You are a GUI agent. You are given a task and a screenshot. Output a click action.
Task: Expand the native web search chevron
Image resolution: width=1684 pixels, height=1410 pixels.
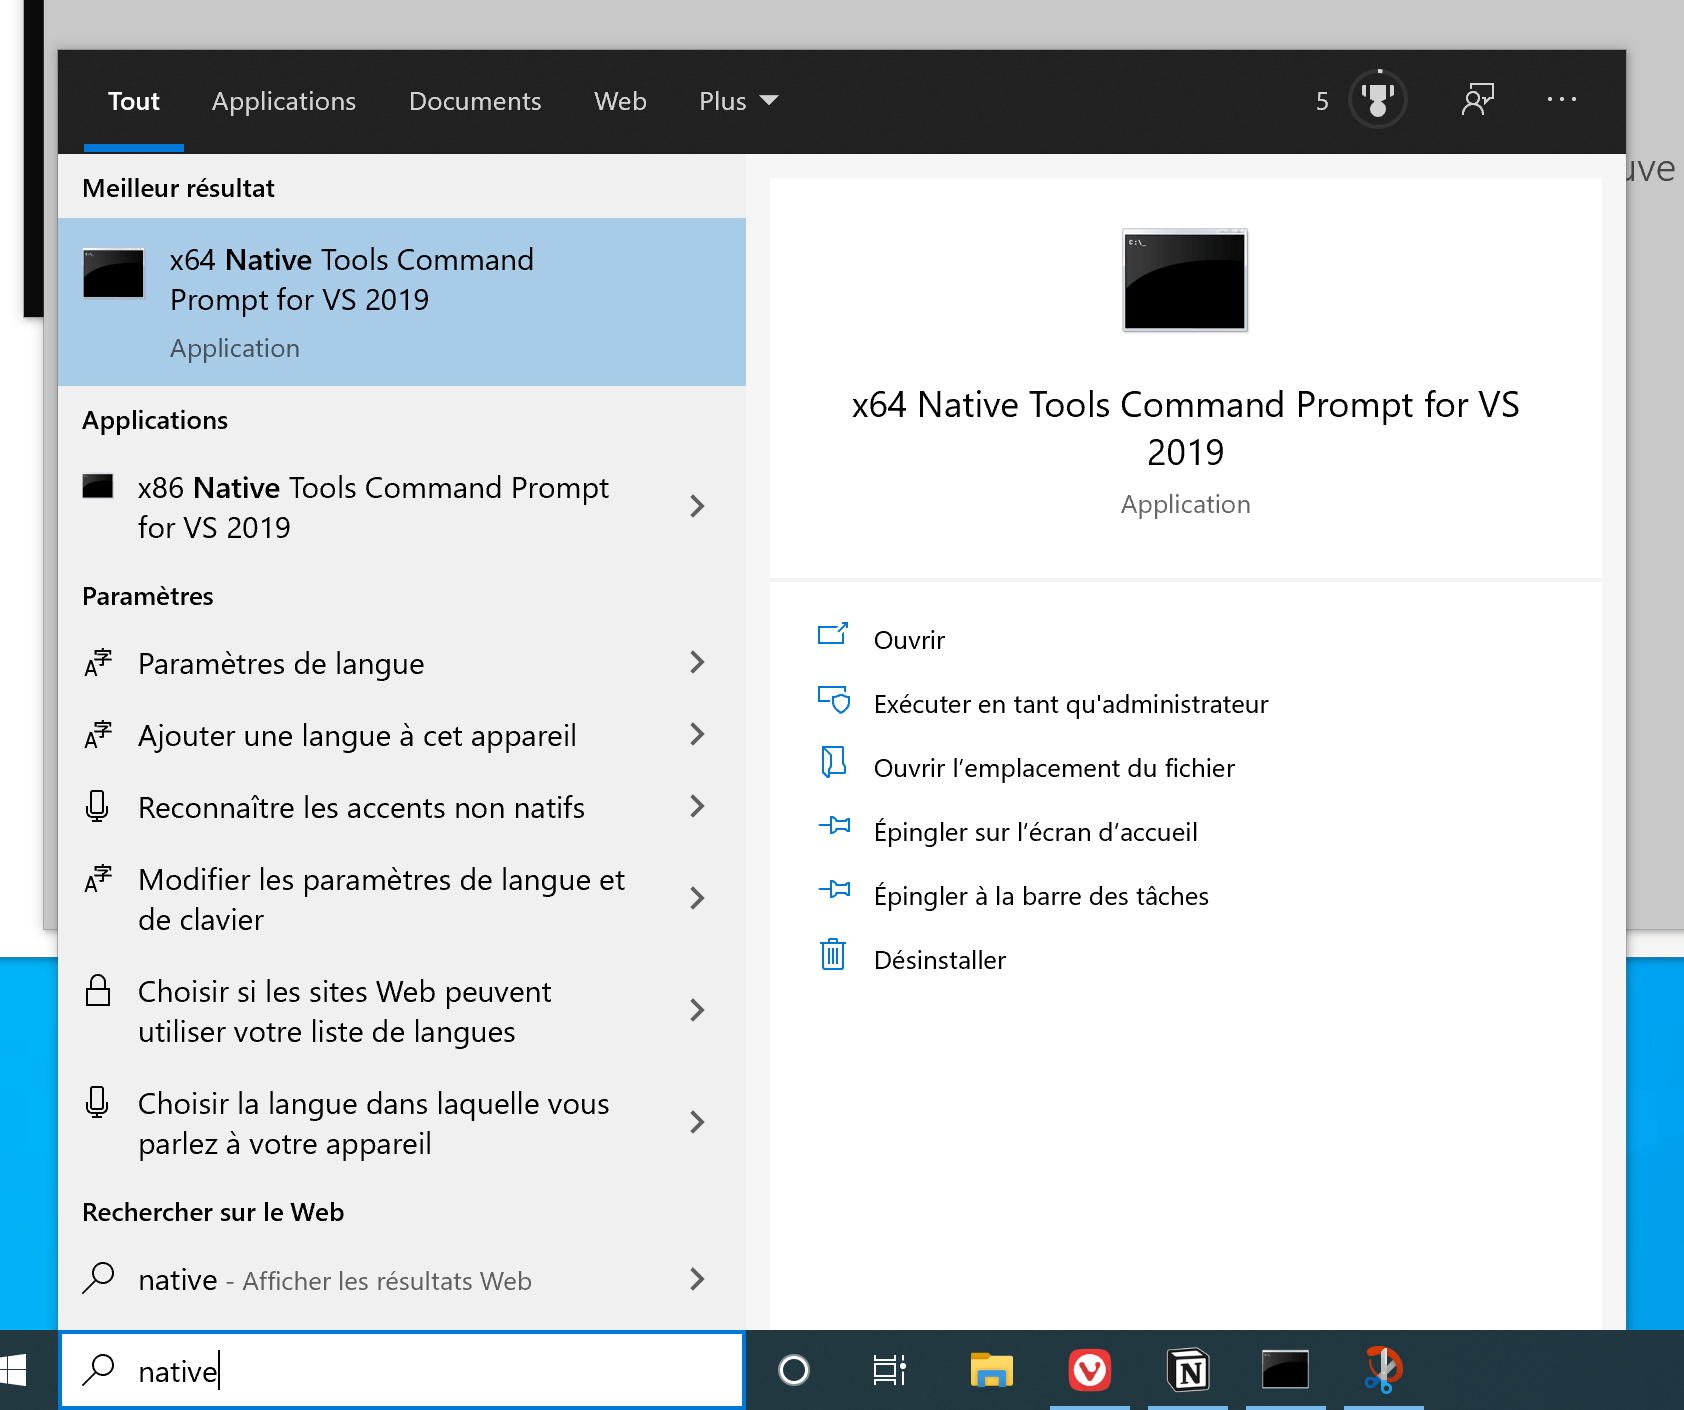click(698, 1280)
